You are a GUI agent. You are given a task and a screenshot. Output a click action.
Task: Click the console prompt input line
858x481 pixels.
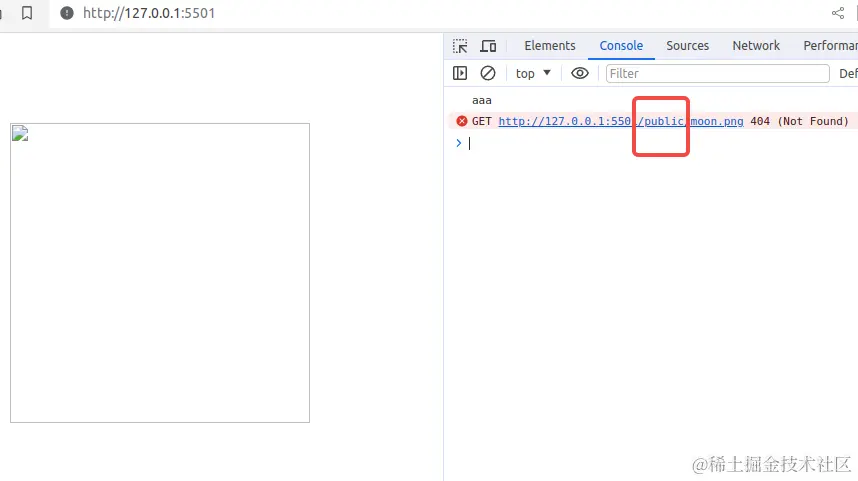(657, 143)
